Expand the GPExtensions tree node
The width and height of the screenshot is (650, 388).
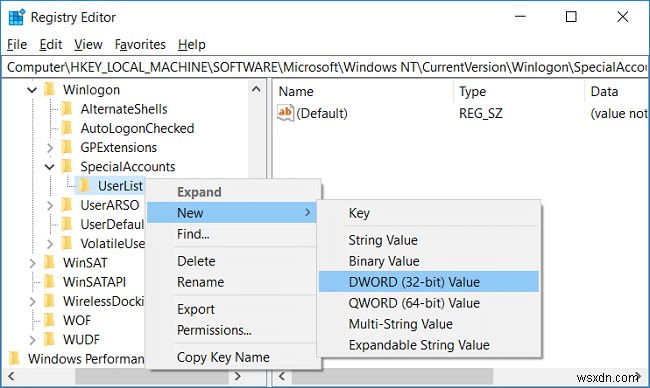coord(50,148)
